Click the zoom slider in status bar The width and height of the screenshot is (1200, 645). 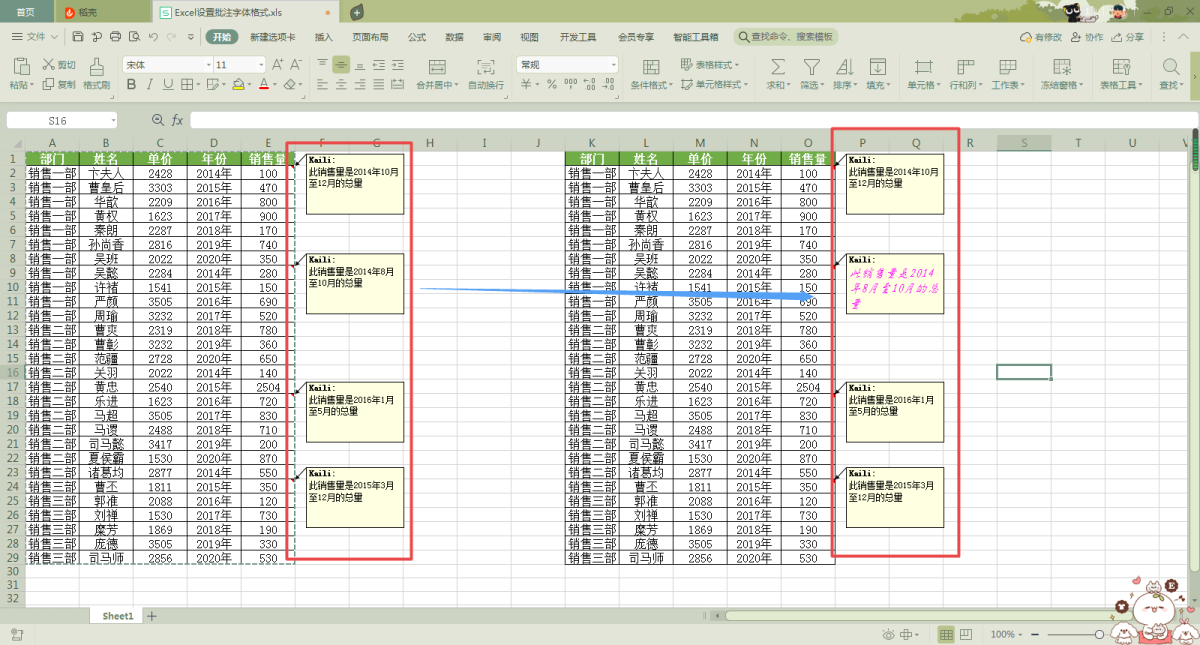pyautogui.click(x=1098, y=635)
